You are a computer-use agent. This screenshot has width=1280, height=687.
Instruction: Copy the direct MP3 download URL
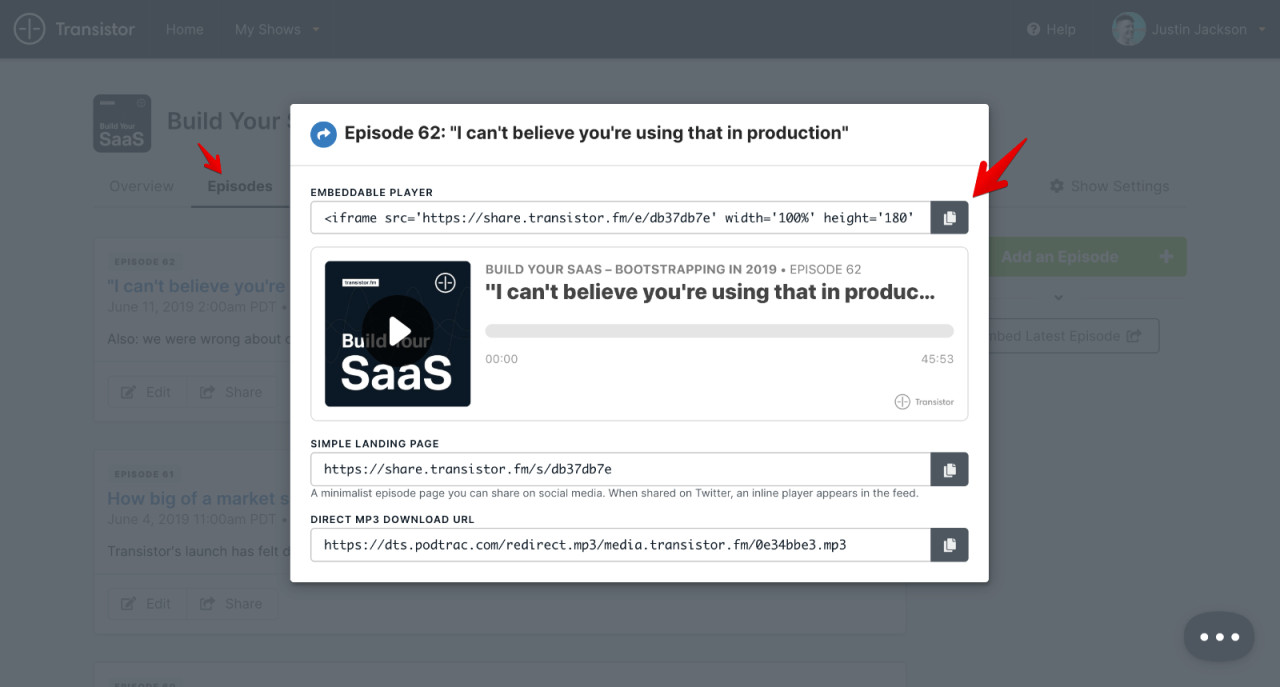coord(948,545)
